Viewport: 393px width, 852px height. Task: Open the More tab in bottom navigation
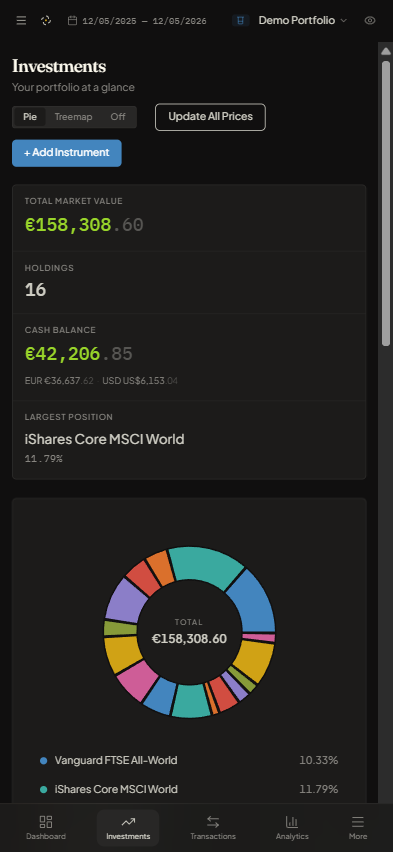[x=358, y=828]
